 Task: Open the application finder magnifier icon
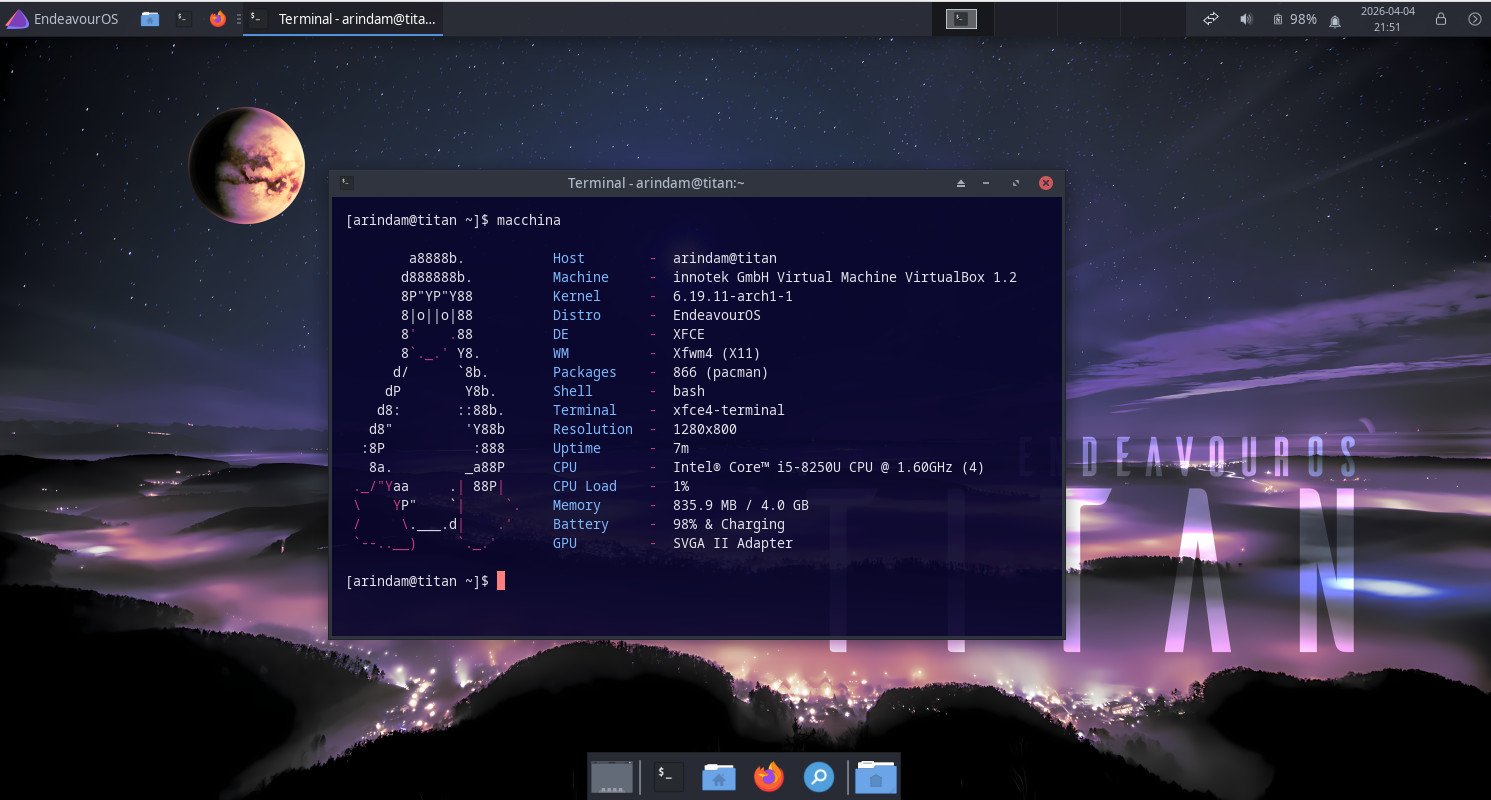pyautogui.click(x=818, y=776)
